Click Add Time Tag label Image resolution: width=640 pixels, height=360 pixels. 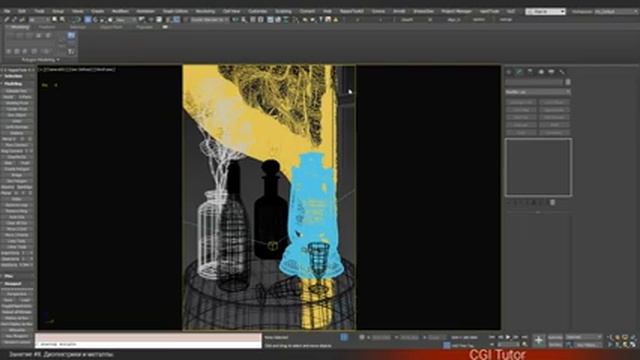pyautogui.click(x=462, y=345)
